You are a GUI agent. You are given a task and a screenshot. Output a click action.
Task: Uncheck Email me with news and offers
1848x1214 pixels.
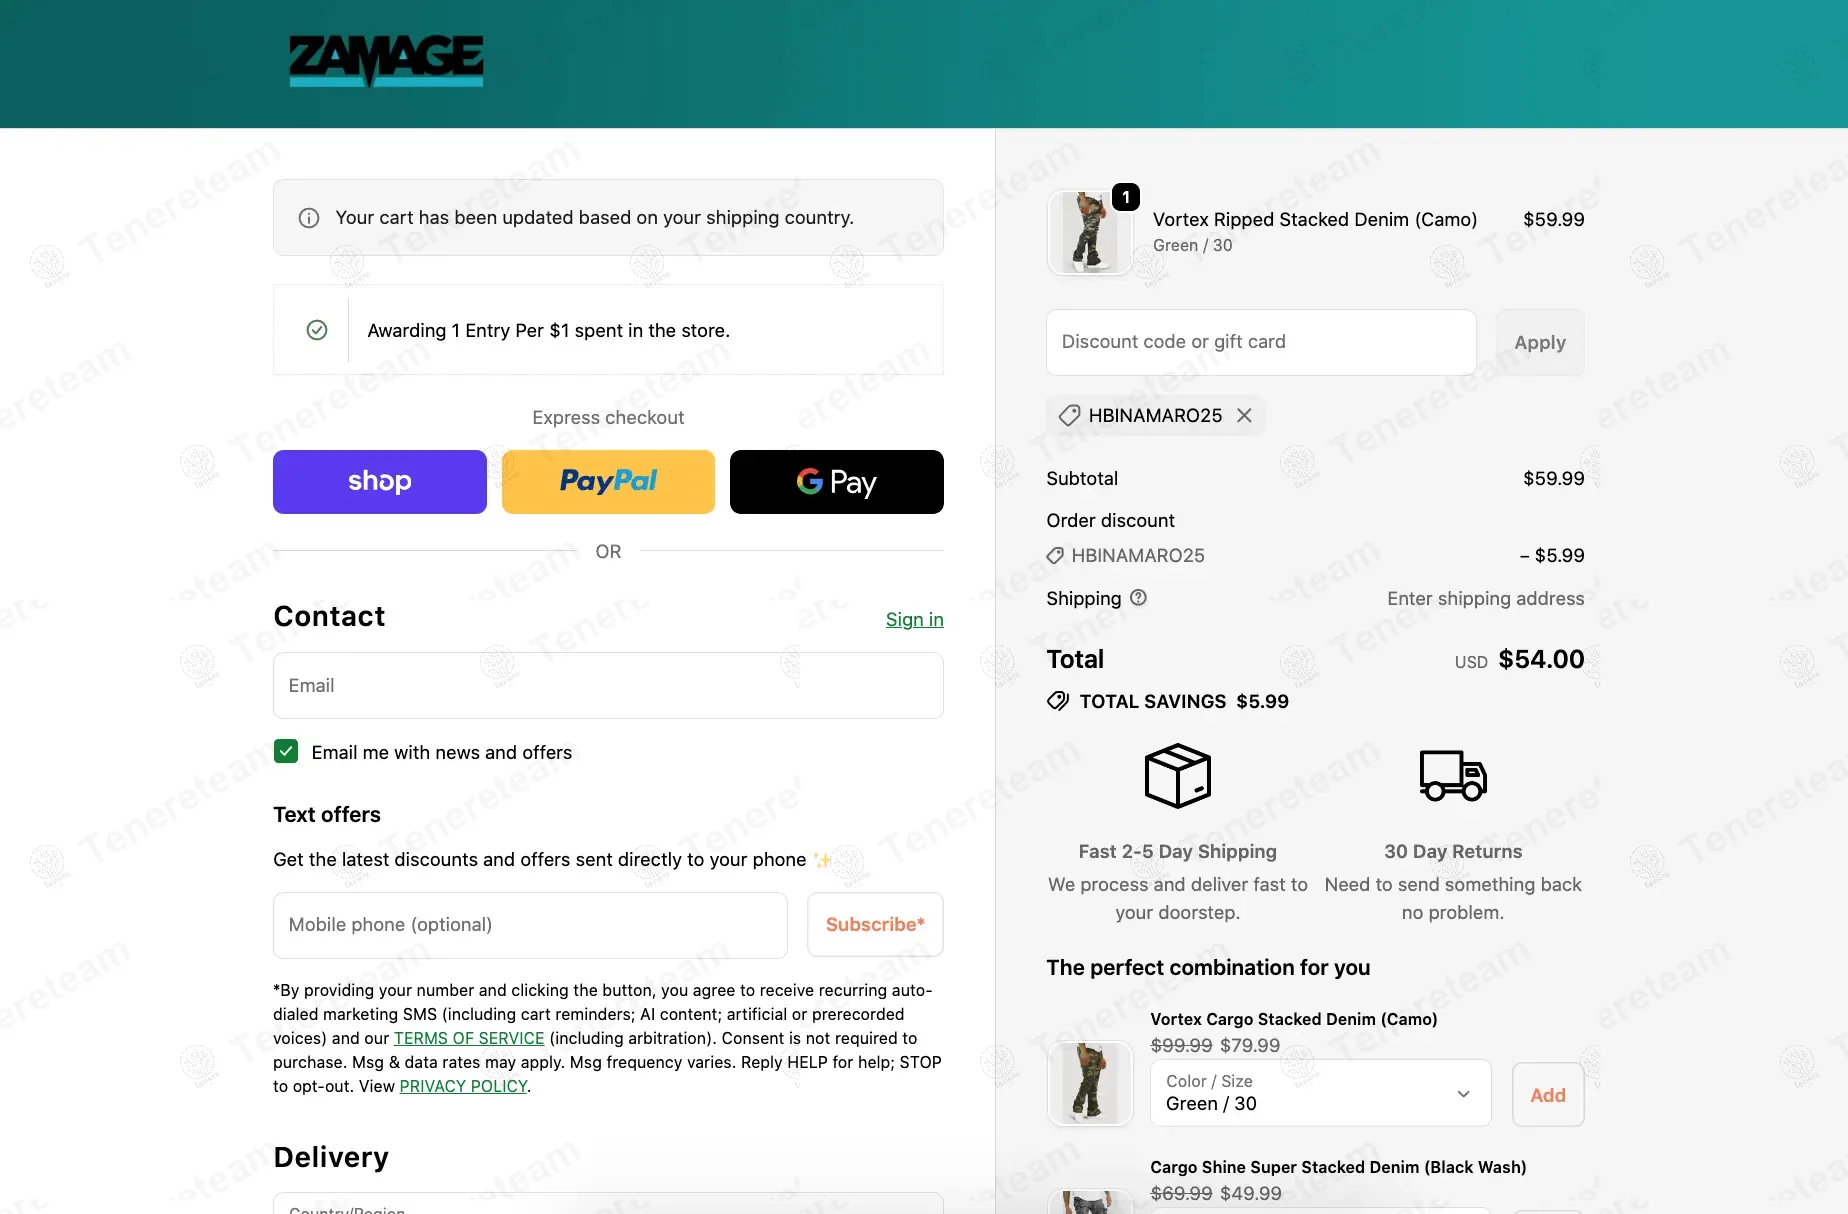tap(286, 751)
